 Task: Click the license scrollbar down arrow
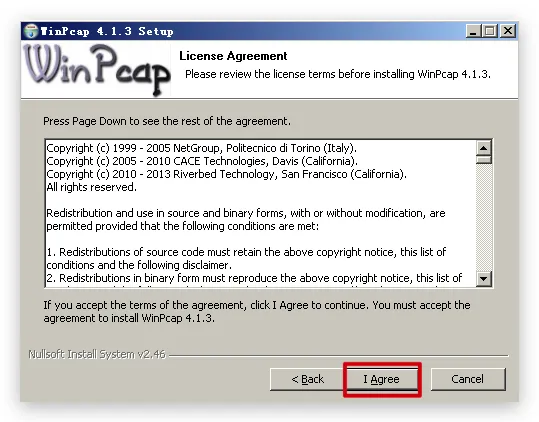point(484,278)
